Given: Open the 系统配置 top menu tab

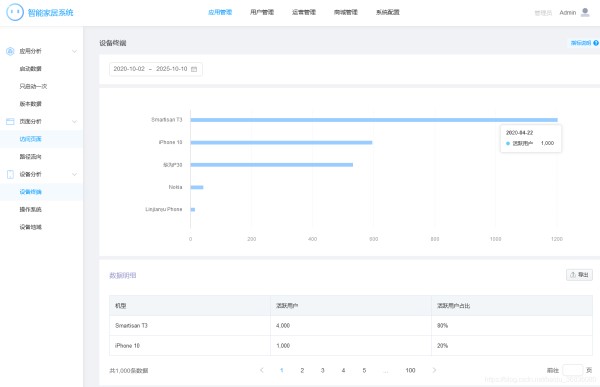Looking at the screenshot, I should pyautogui.click(x=388, y=12).
